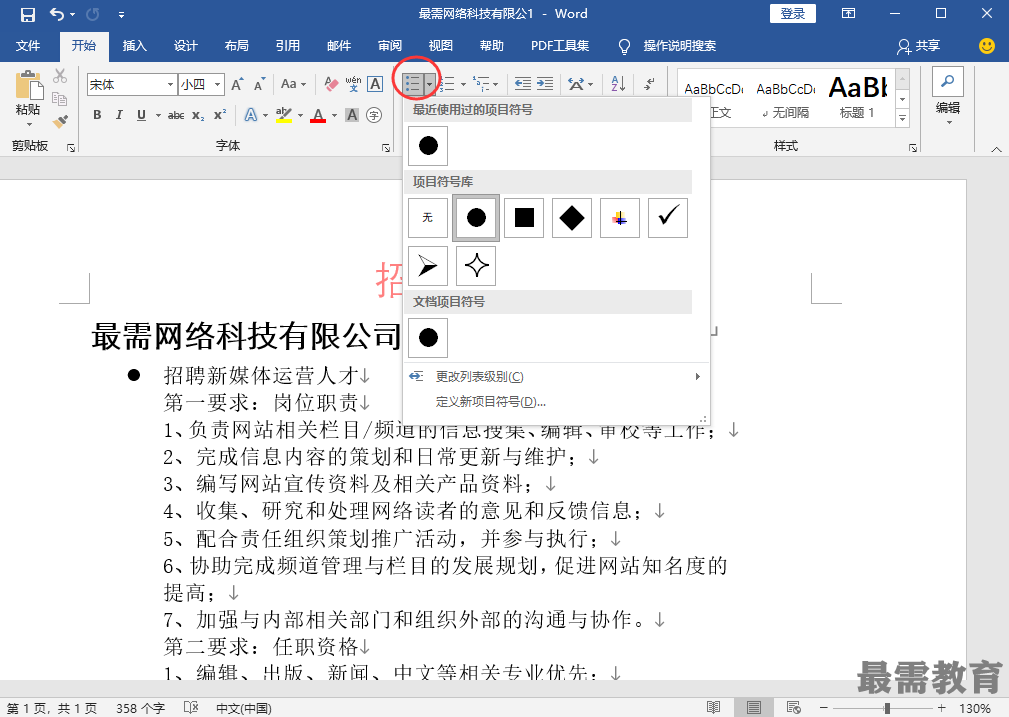Click the increase indent icon
Screen dimensions: 1009x717
(x=545, y=84)
